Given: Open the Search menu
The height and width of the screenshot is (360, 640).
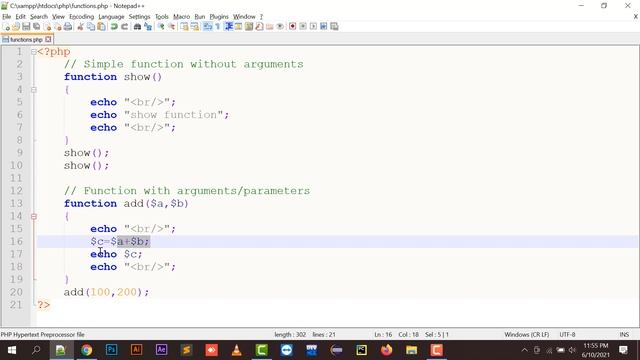Looking at the screenshot, I should [39, 17].
